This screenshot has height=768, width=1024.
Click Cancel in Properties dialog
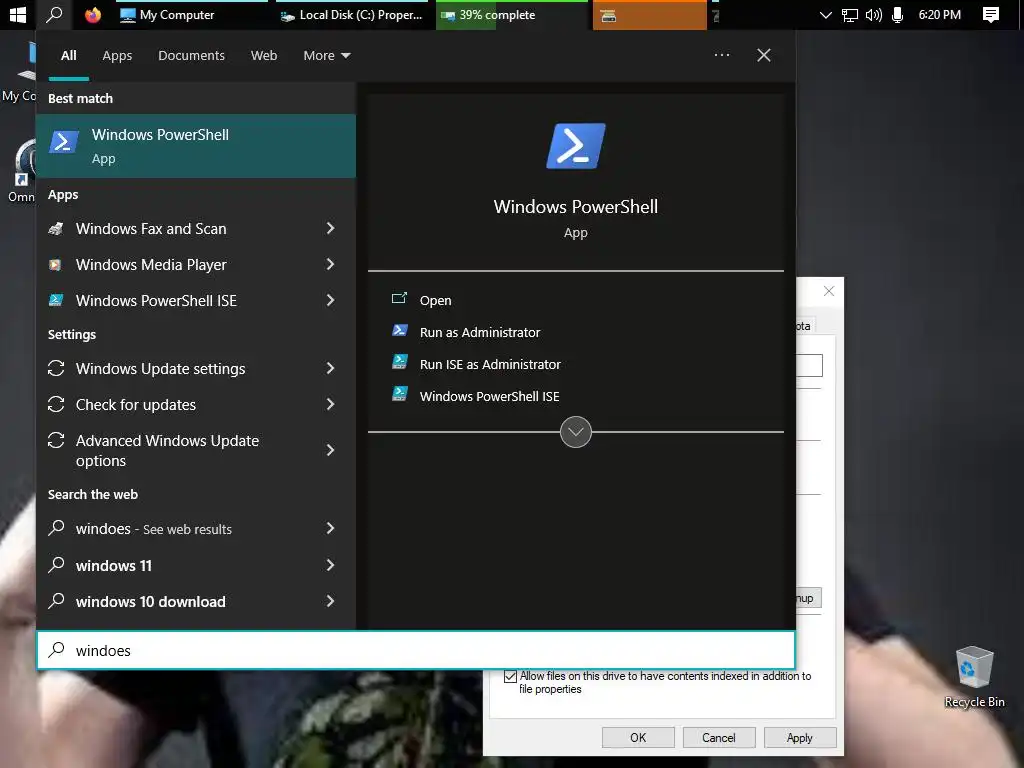[718, 737]
